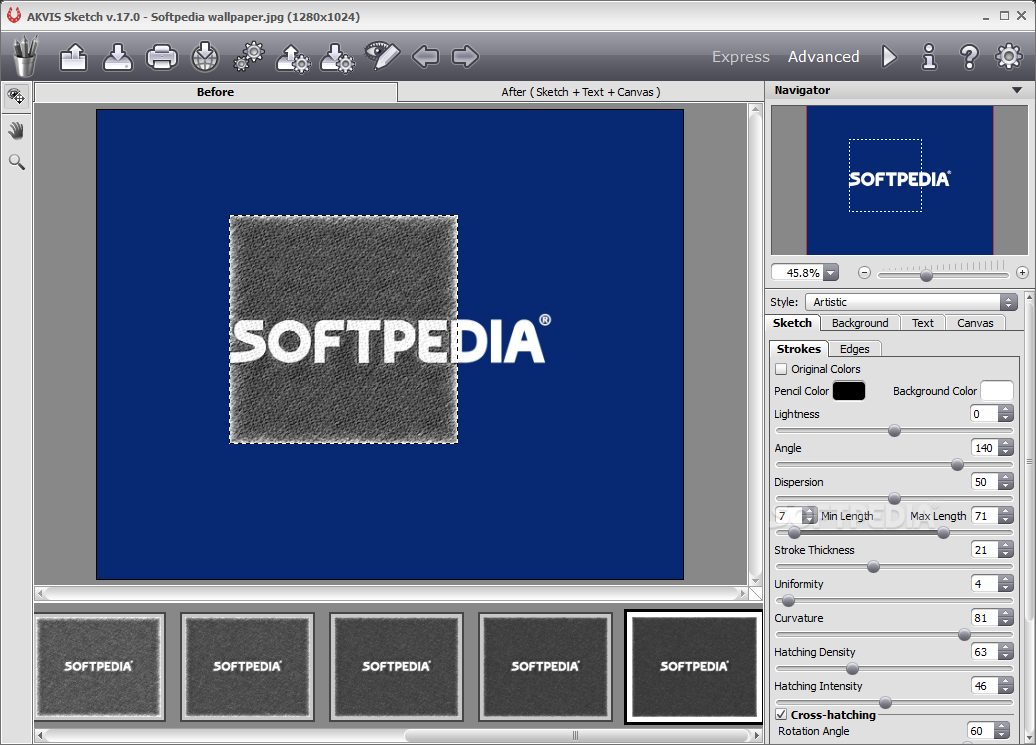Open the zoom percentage dropdown 45.8%

tap(829, 272)
